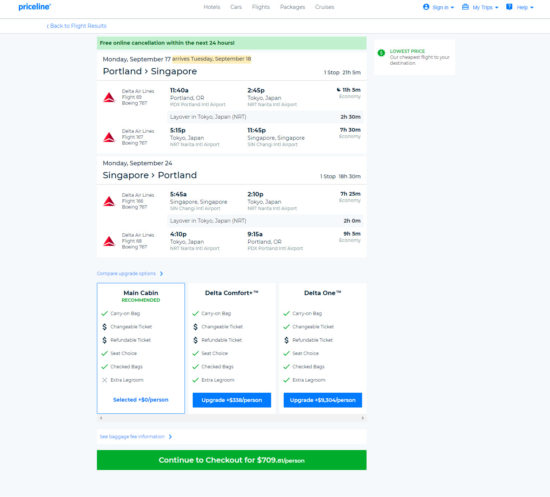This screenshot has width=550, height=497.
Task: Click Delta logo for 4:10p Tokyo departure
Action: (x=109, y=241)
